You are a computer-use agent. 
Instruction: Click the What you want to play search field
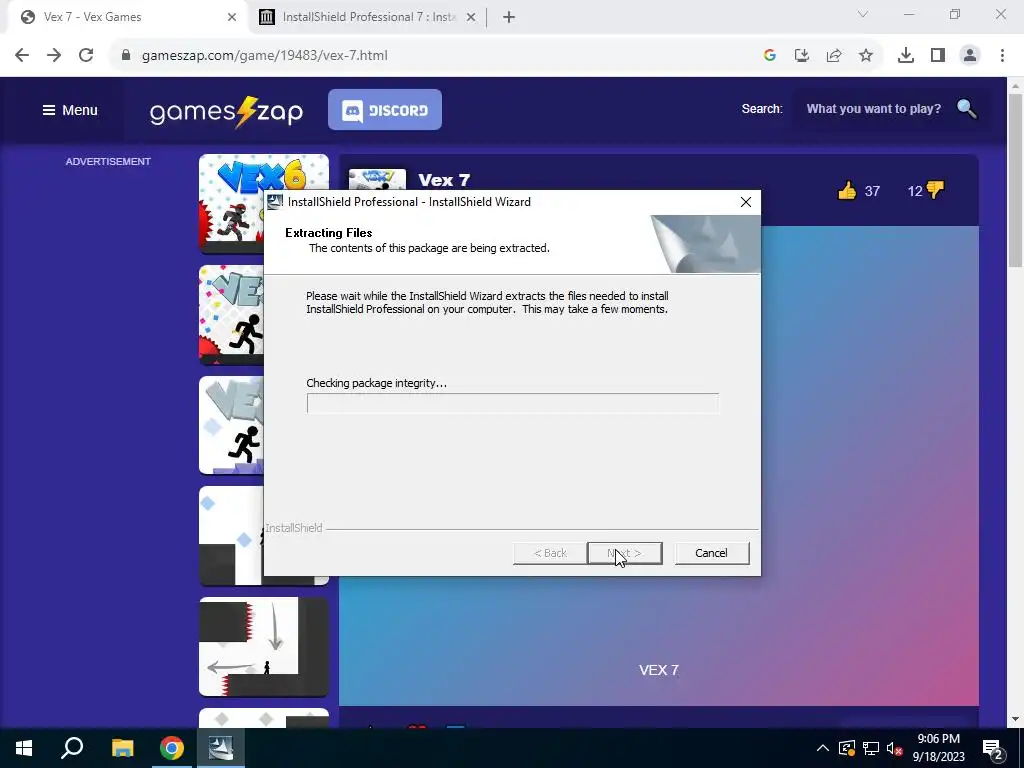[874, 109]
